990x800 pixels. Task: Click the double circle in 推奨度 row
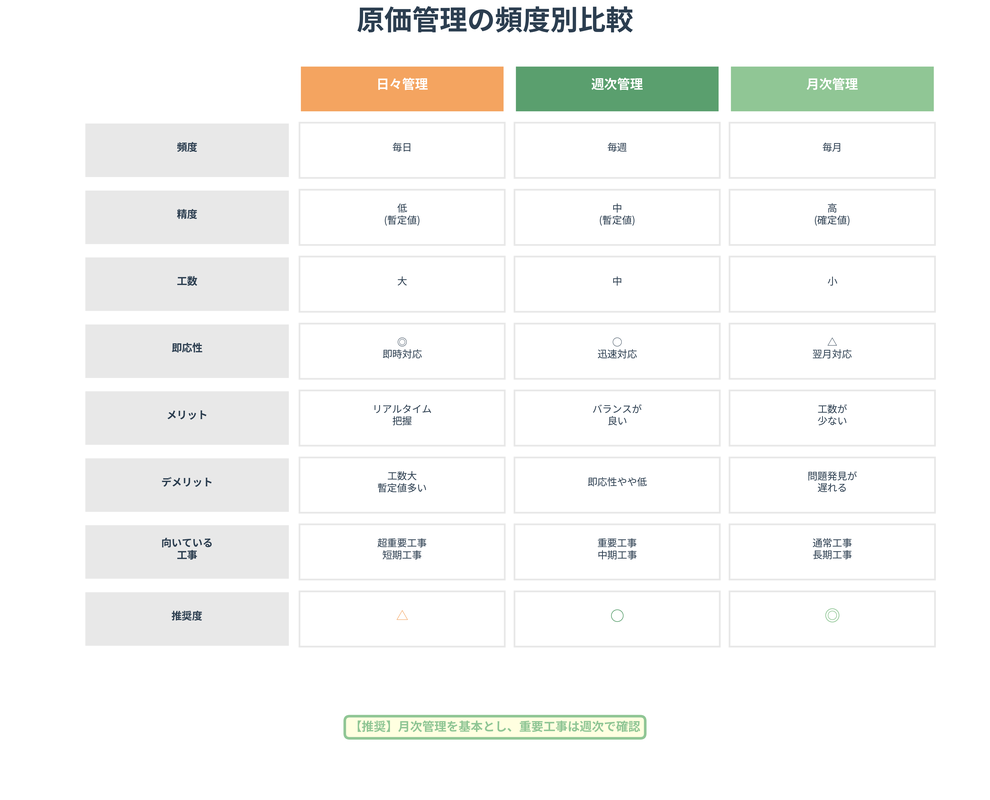pyautogui.click(x=832, y=616)
